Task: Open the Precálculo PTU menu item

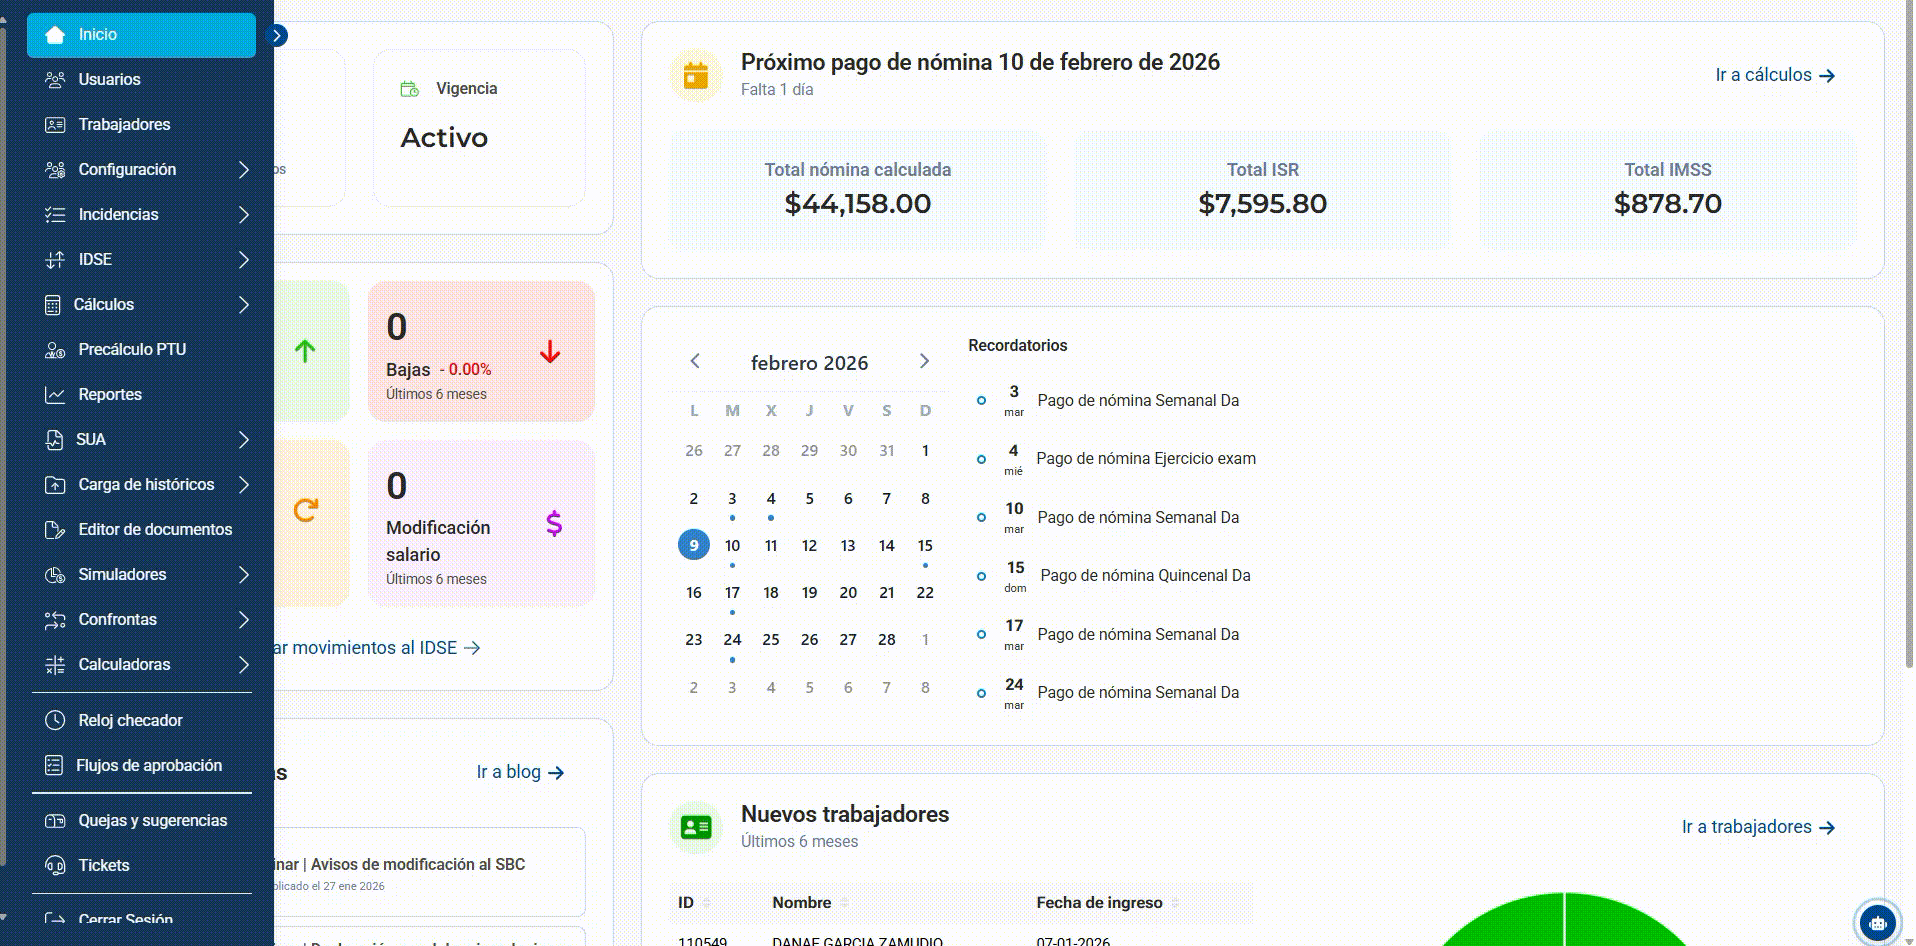Action: [141, 350]
